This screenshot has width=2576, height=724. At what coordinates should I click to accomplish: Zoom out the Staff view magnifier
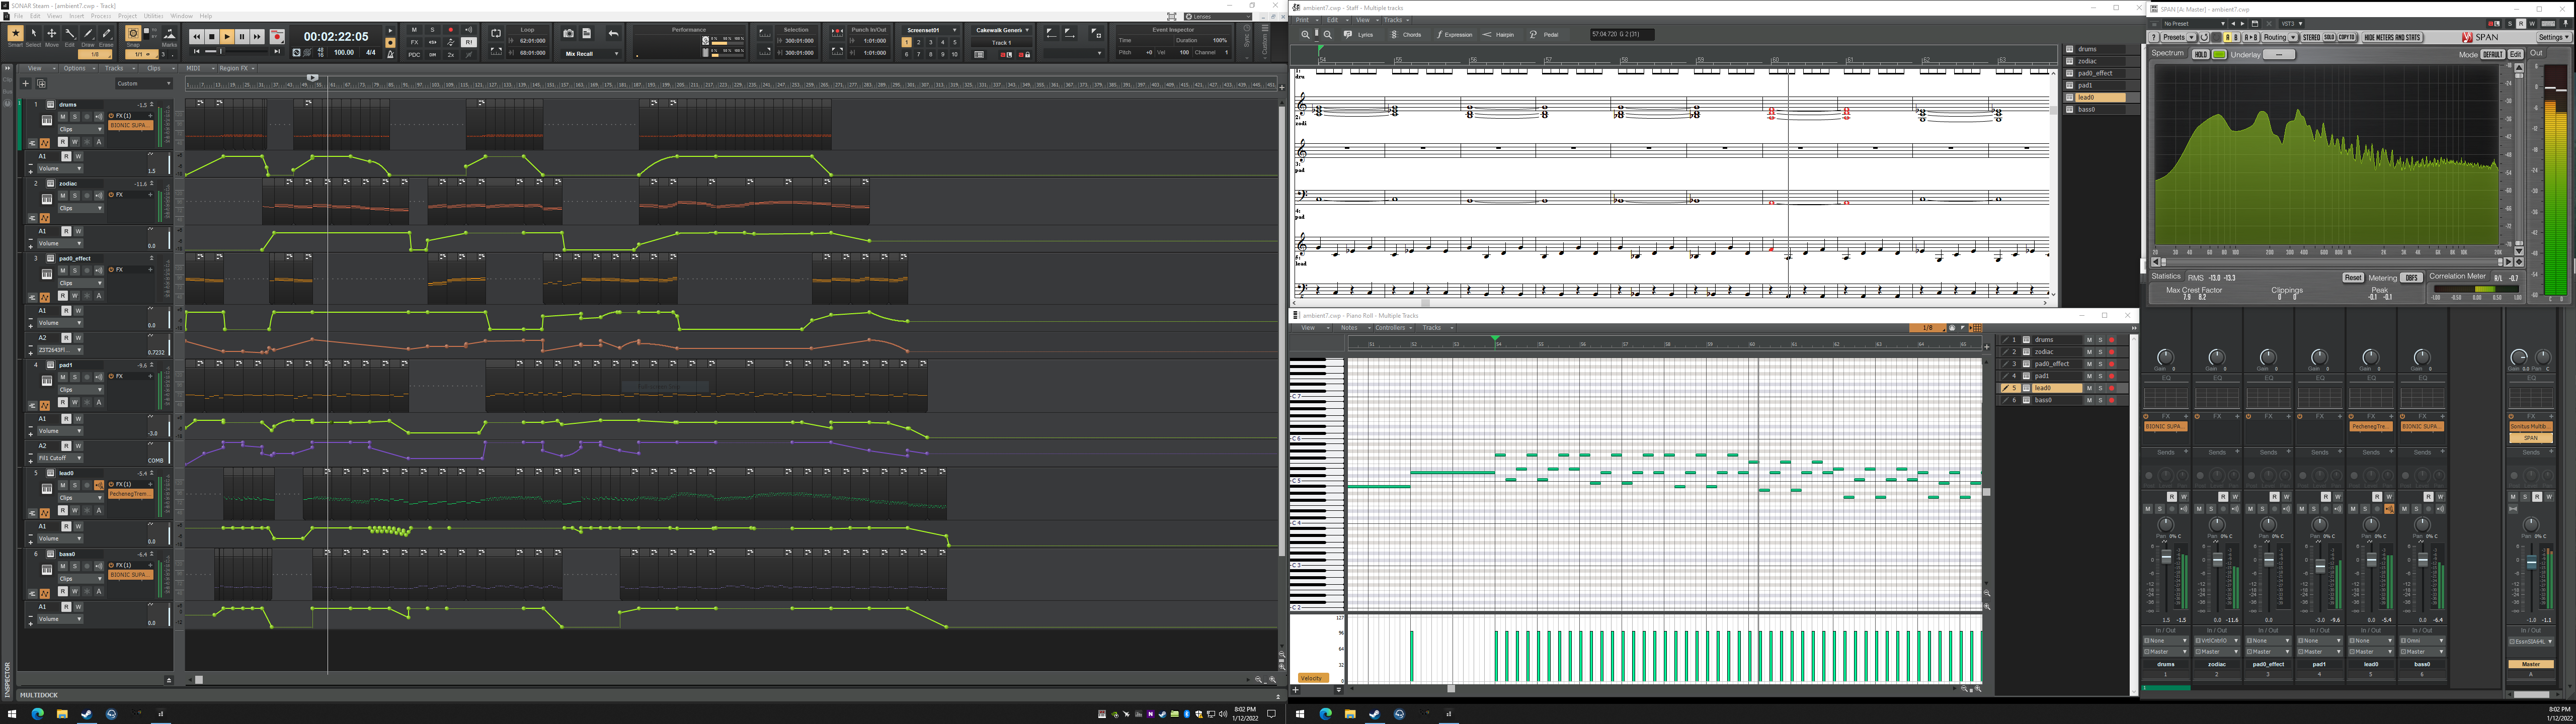point(1328,34)
